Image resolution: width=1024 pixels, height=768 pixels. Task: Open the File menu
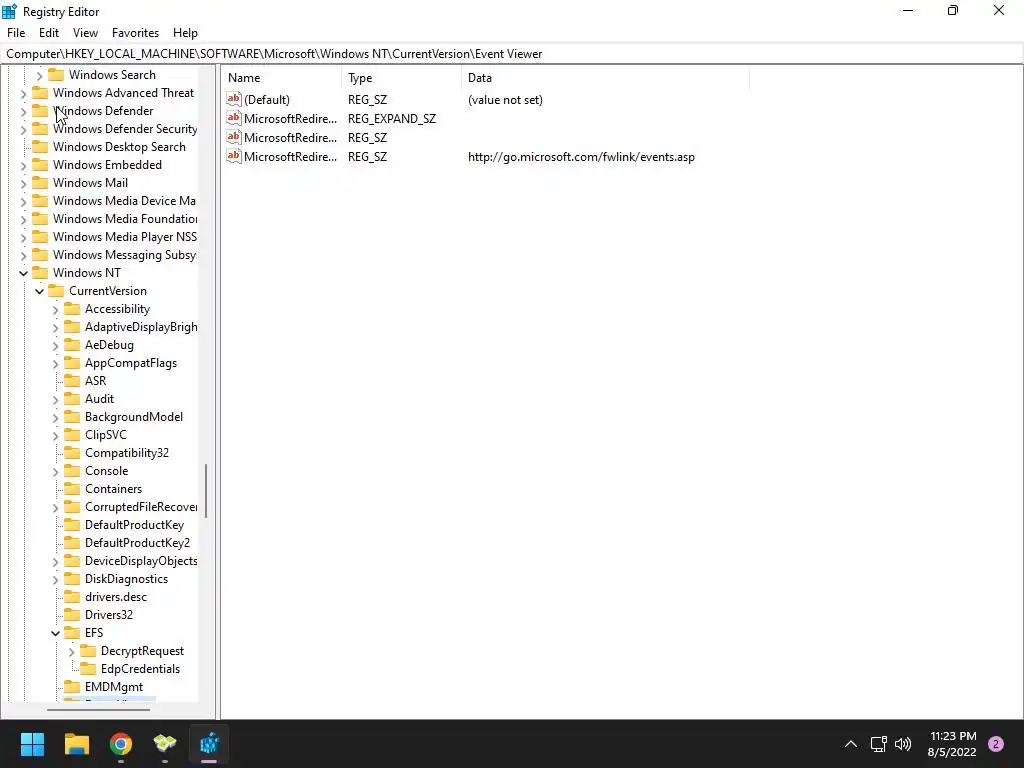coord(16,33)
